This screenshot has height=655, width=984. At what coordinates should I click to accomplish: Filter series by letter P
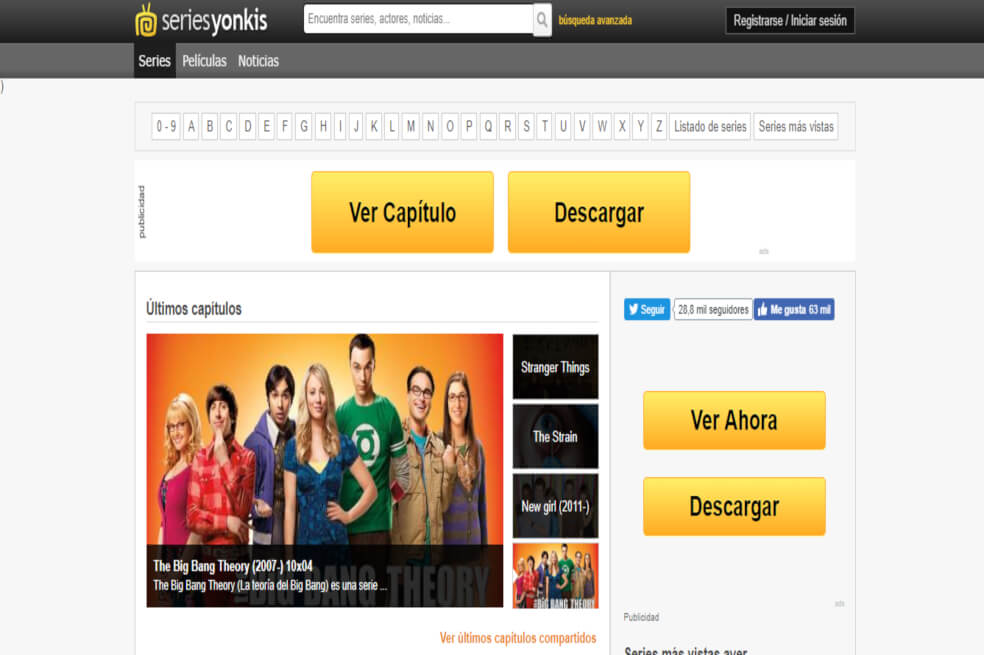point(469,127)
